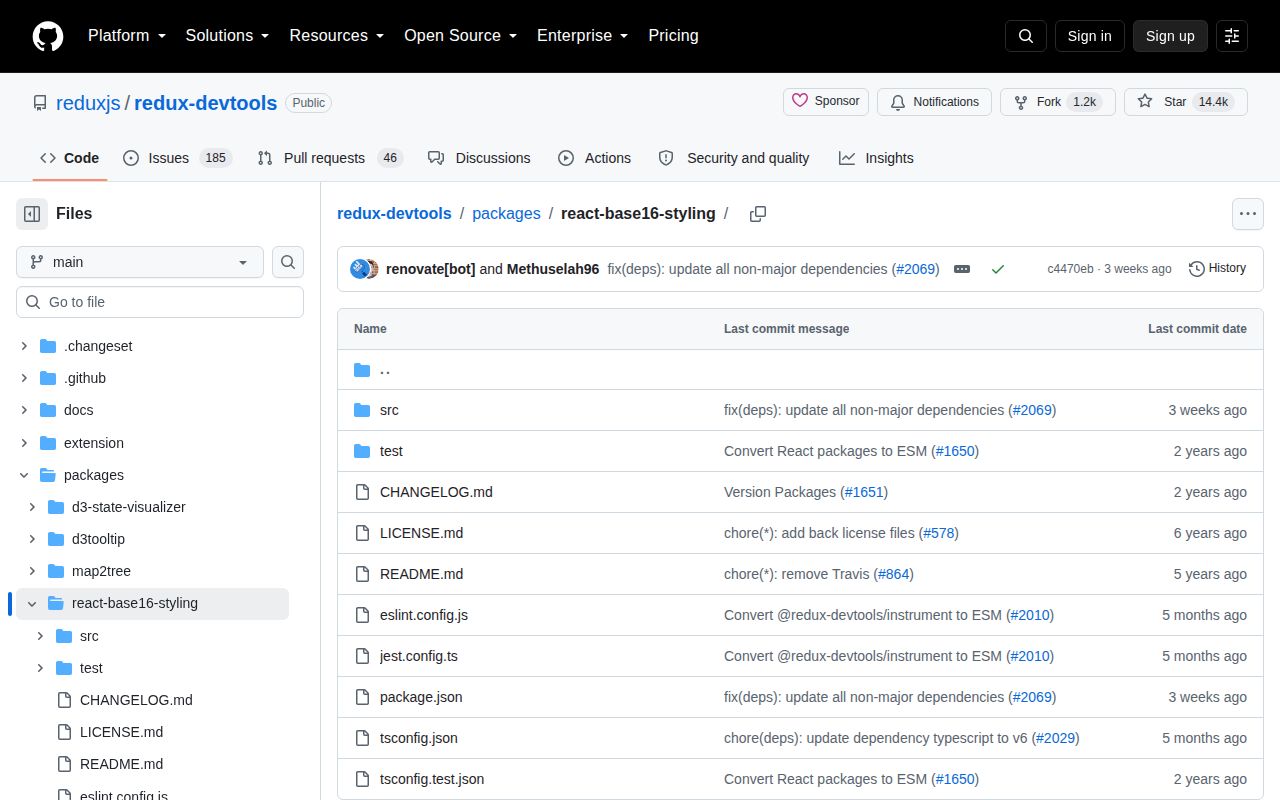Image resolution: width=1280 pixels, height=800 pixels.
Task: Switch to the Issues tab
Action: (177, 158)
